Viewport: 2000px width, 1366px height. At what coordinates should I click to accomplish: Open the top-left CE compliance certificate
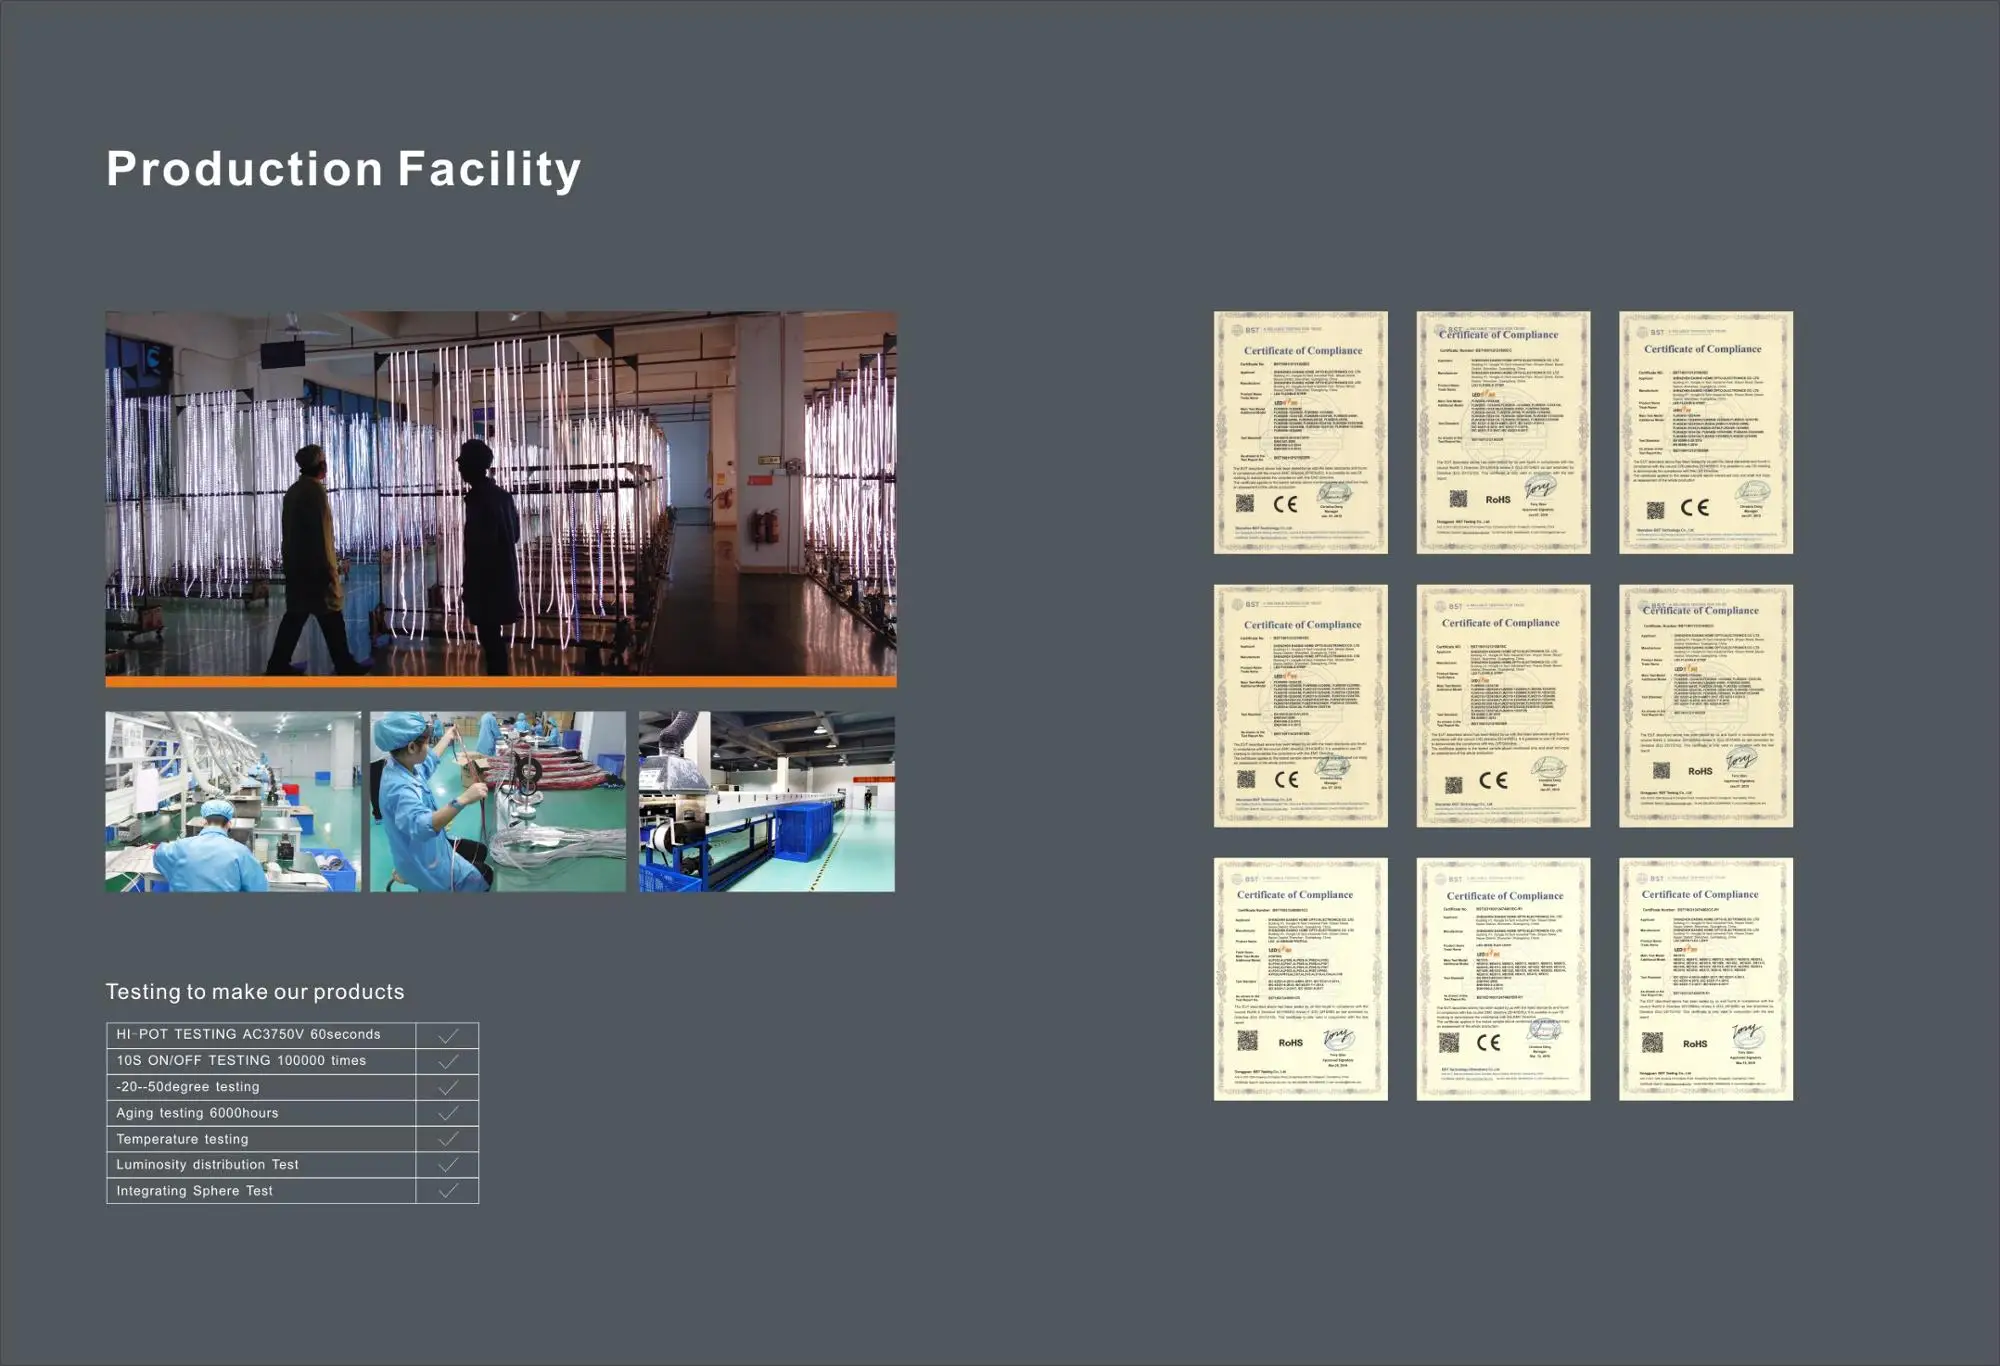[1300, 432]
